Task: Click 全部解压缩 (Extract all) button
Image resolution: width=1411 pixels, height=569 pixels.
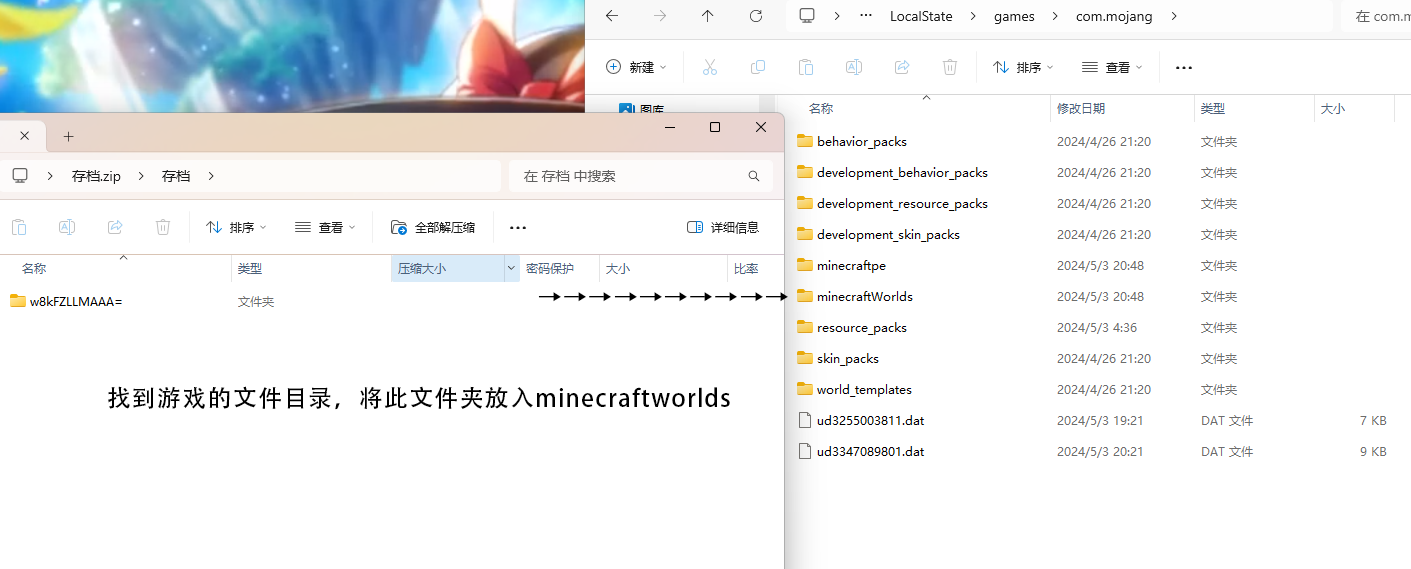Action: [433, 227]
